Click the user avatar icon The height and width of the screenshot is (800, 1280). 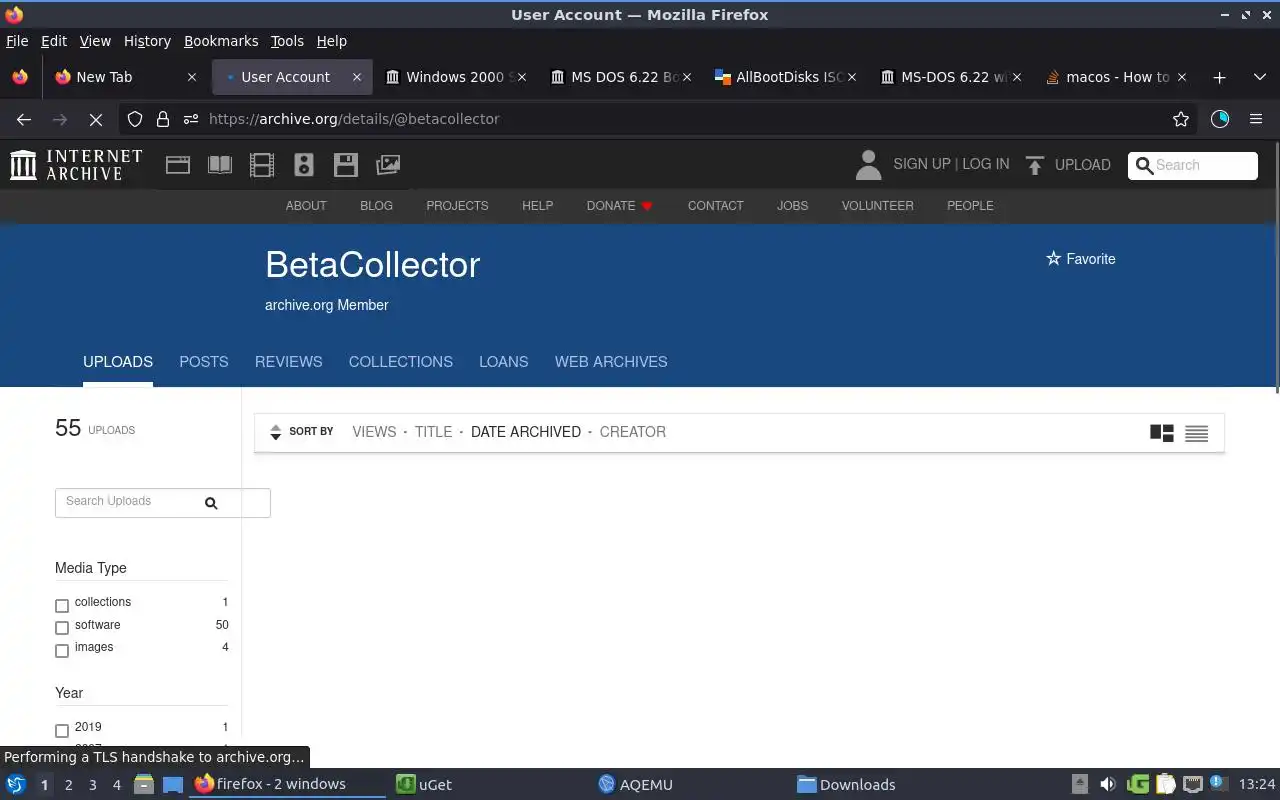click(x=868, y=165)
